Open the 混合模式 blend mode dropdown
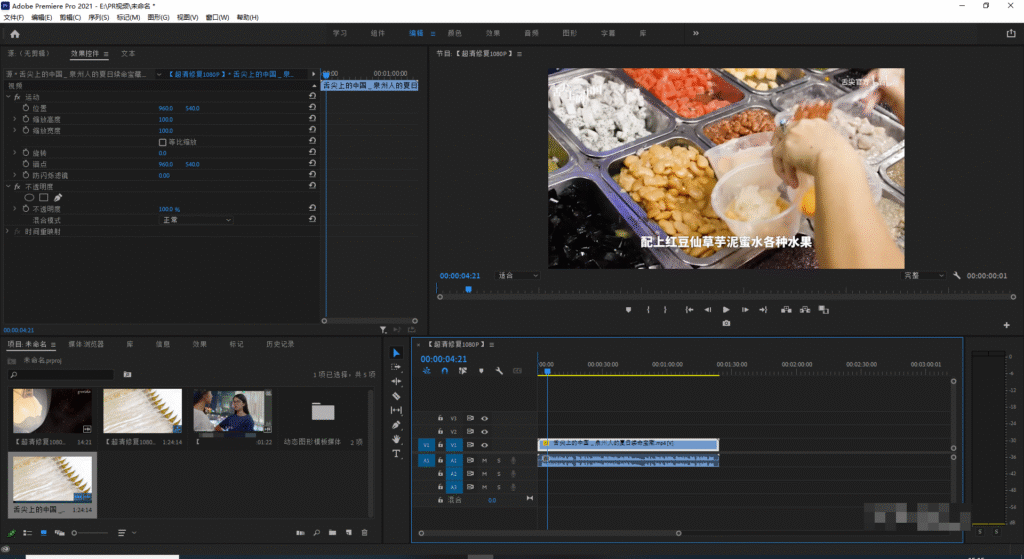Screen dimensions: 1024x559 point(196,219)
